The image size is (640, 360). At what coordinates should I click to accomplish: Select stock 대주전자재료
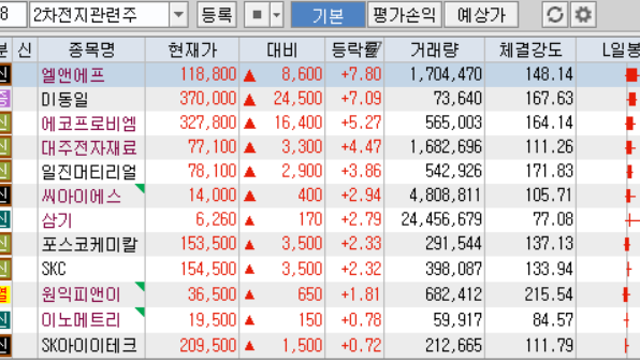pyautogui.click(x=89, y=148)
